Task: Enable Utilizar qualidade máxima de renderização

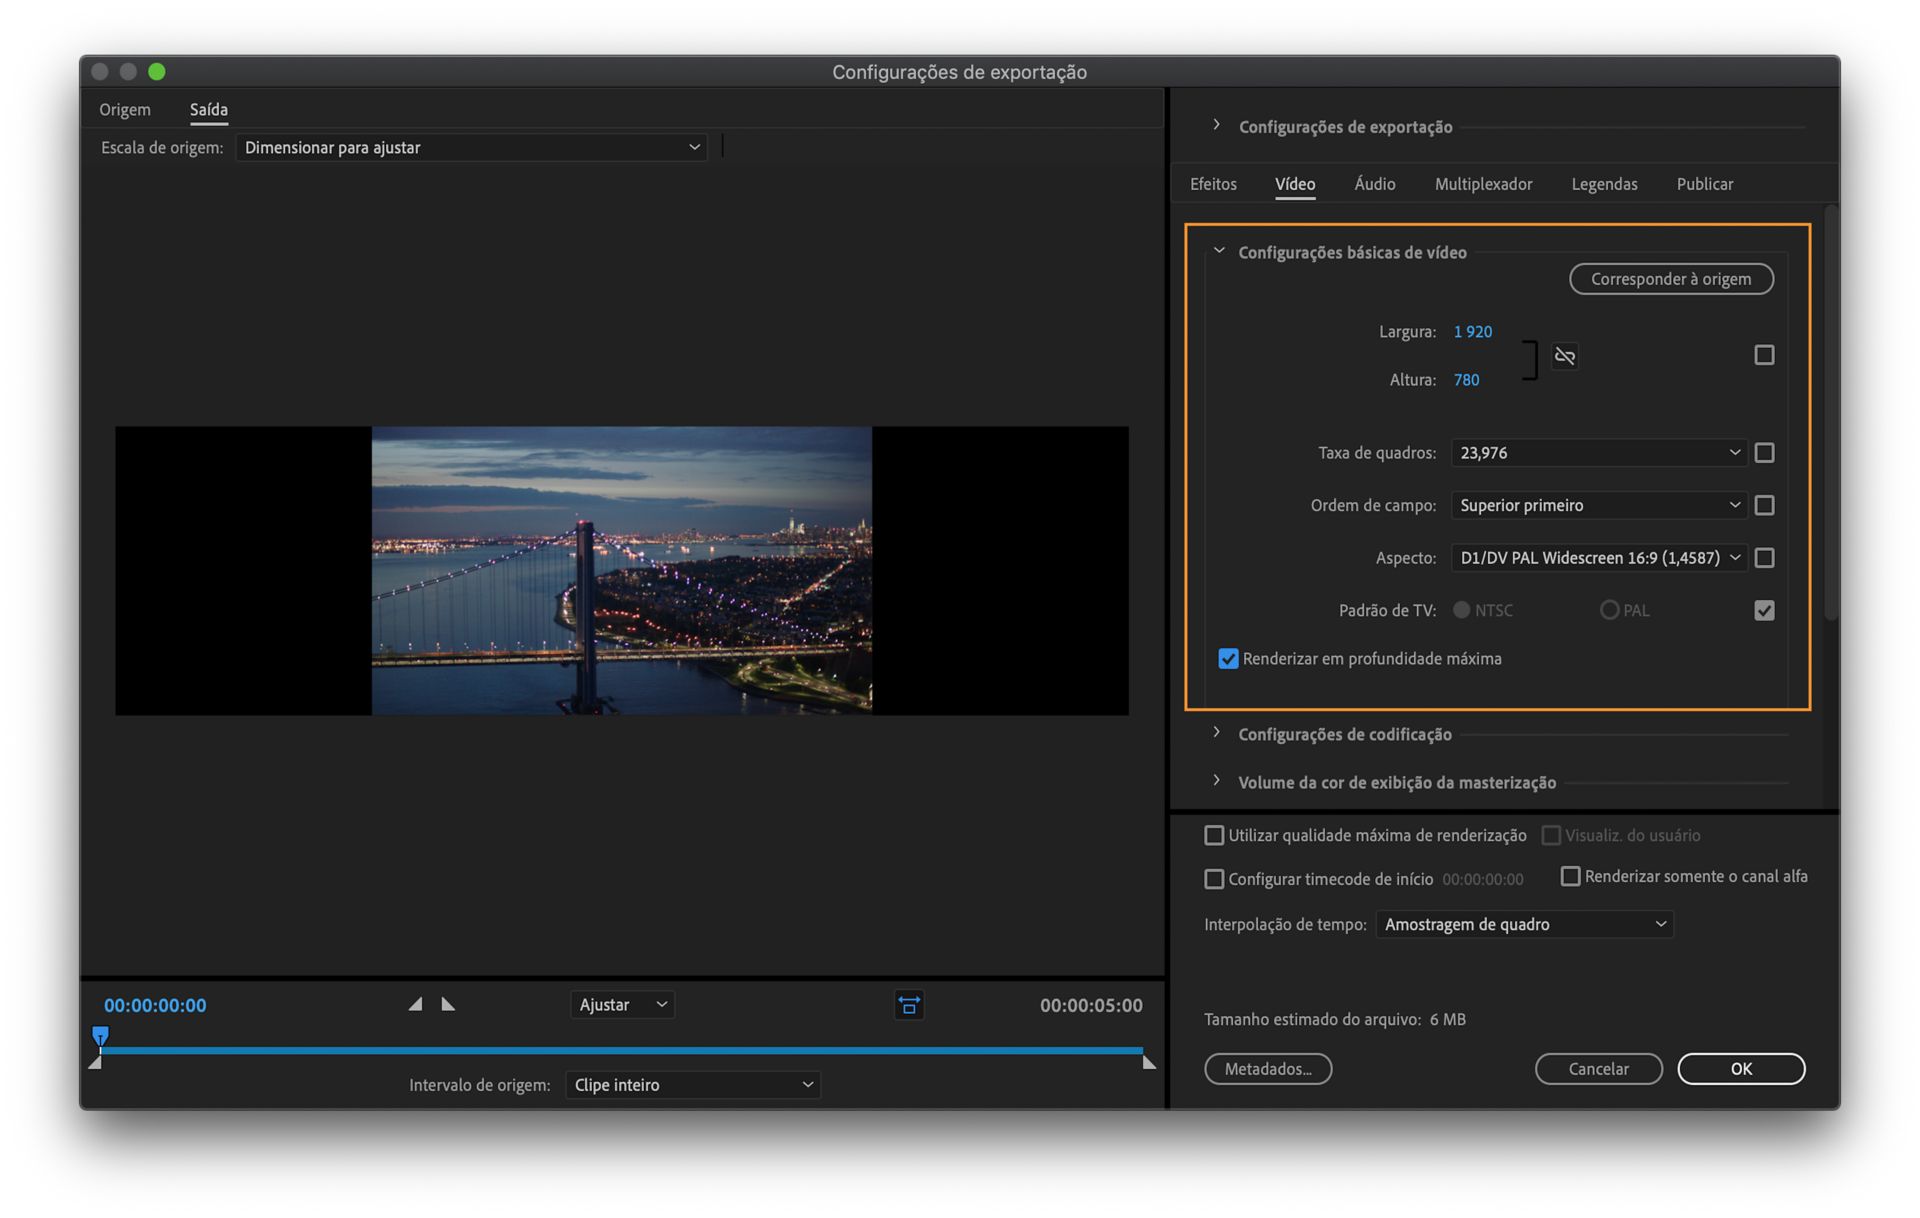Action: [1215, 835]
